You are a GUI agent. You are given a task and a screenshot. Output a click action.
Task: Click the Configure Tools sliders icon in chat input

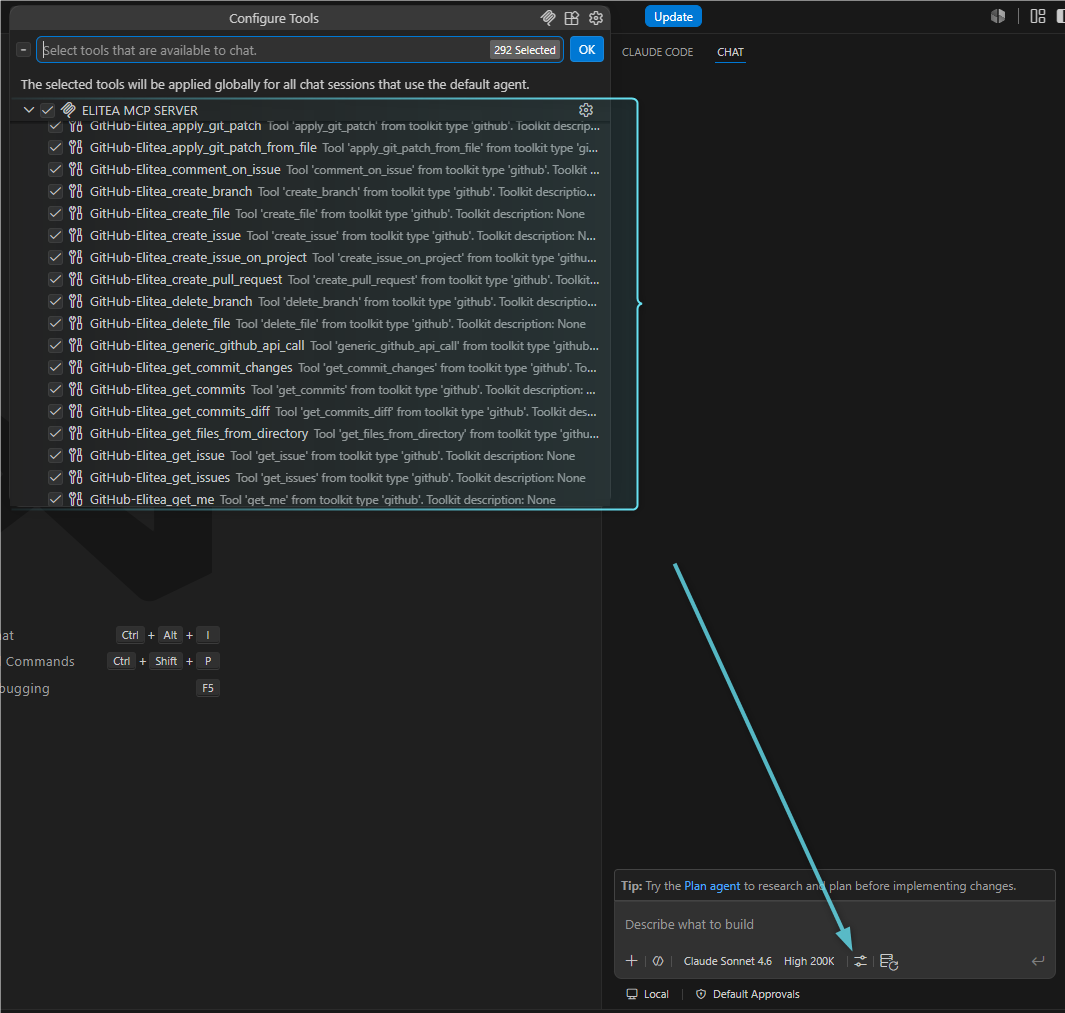(860, 961)
